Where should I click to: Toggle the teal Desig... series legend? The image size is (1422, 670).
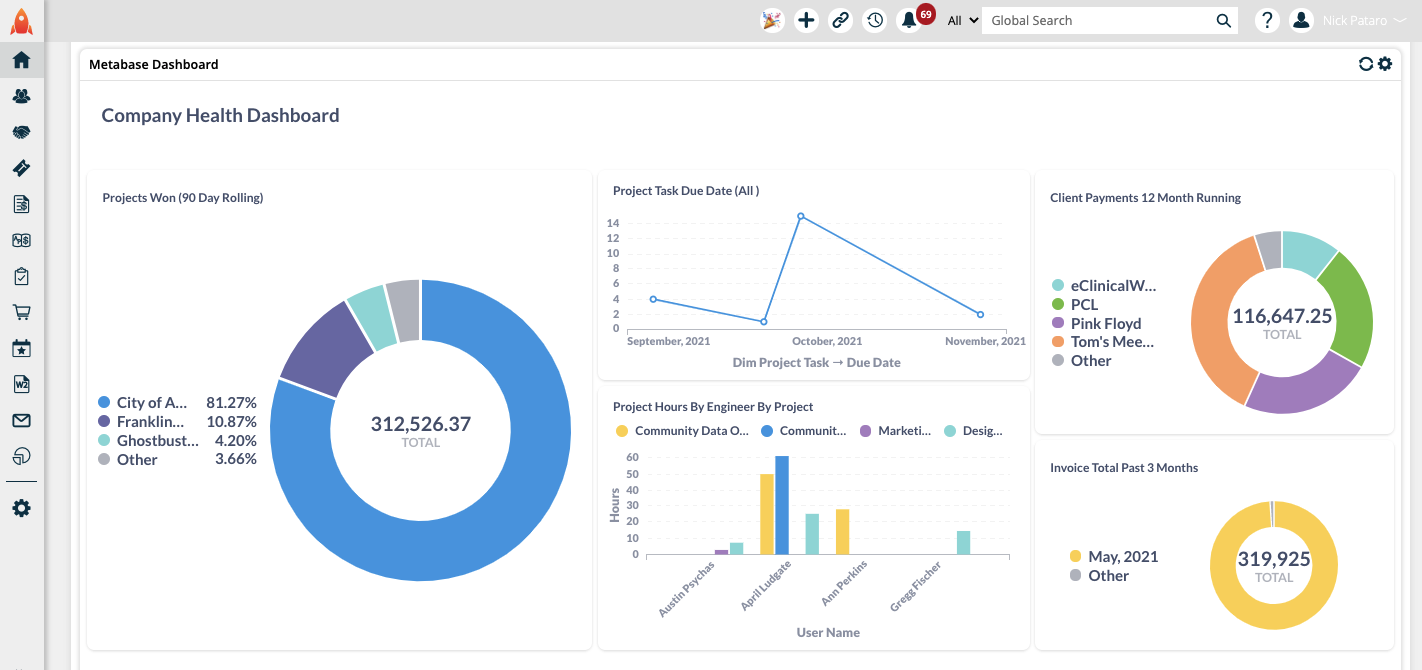[x=973, y=431]
